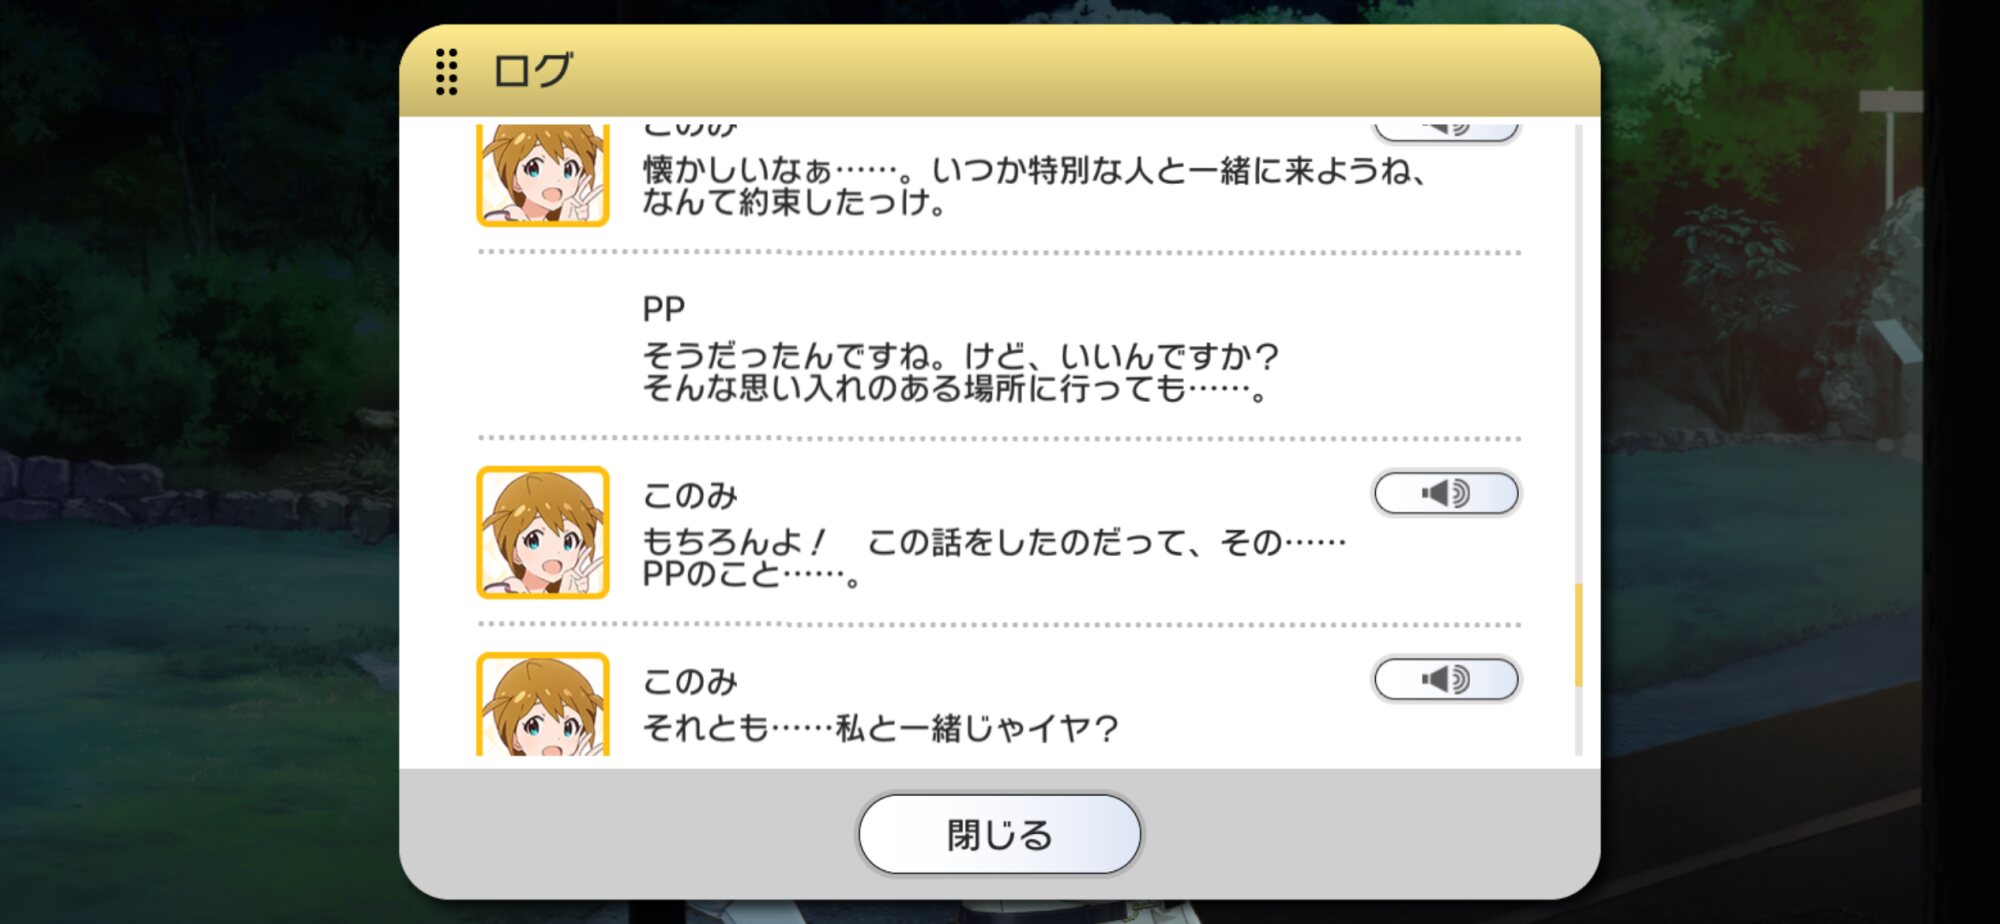Play voice for もちろんよ！ line
Viewport: 2000px width, 924px height.
tap(1446, 493)
